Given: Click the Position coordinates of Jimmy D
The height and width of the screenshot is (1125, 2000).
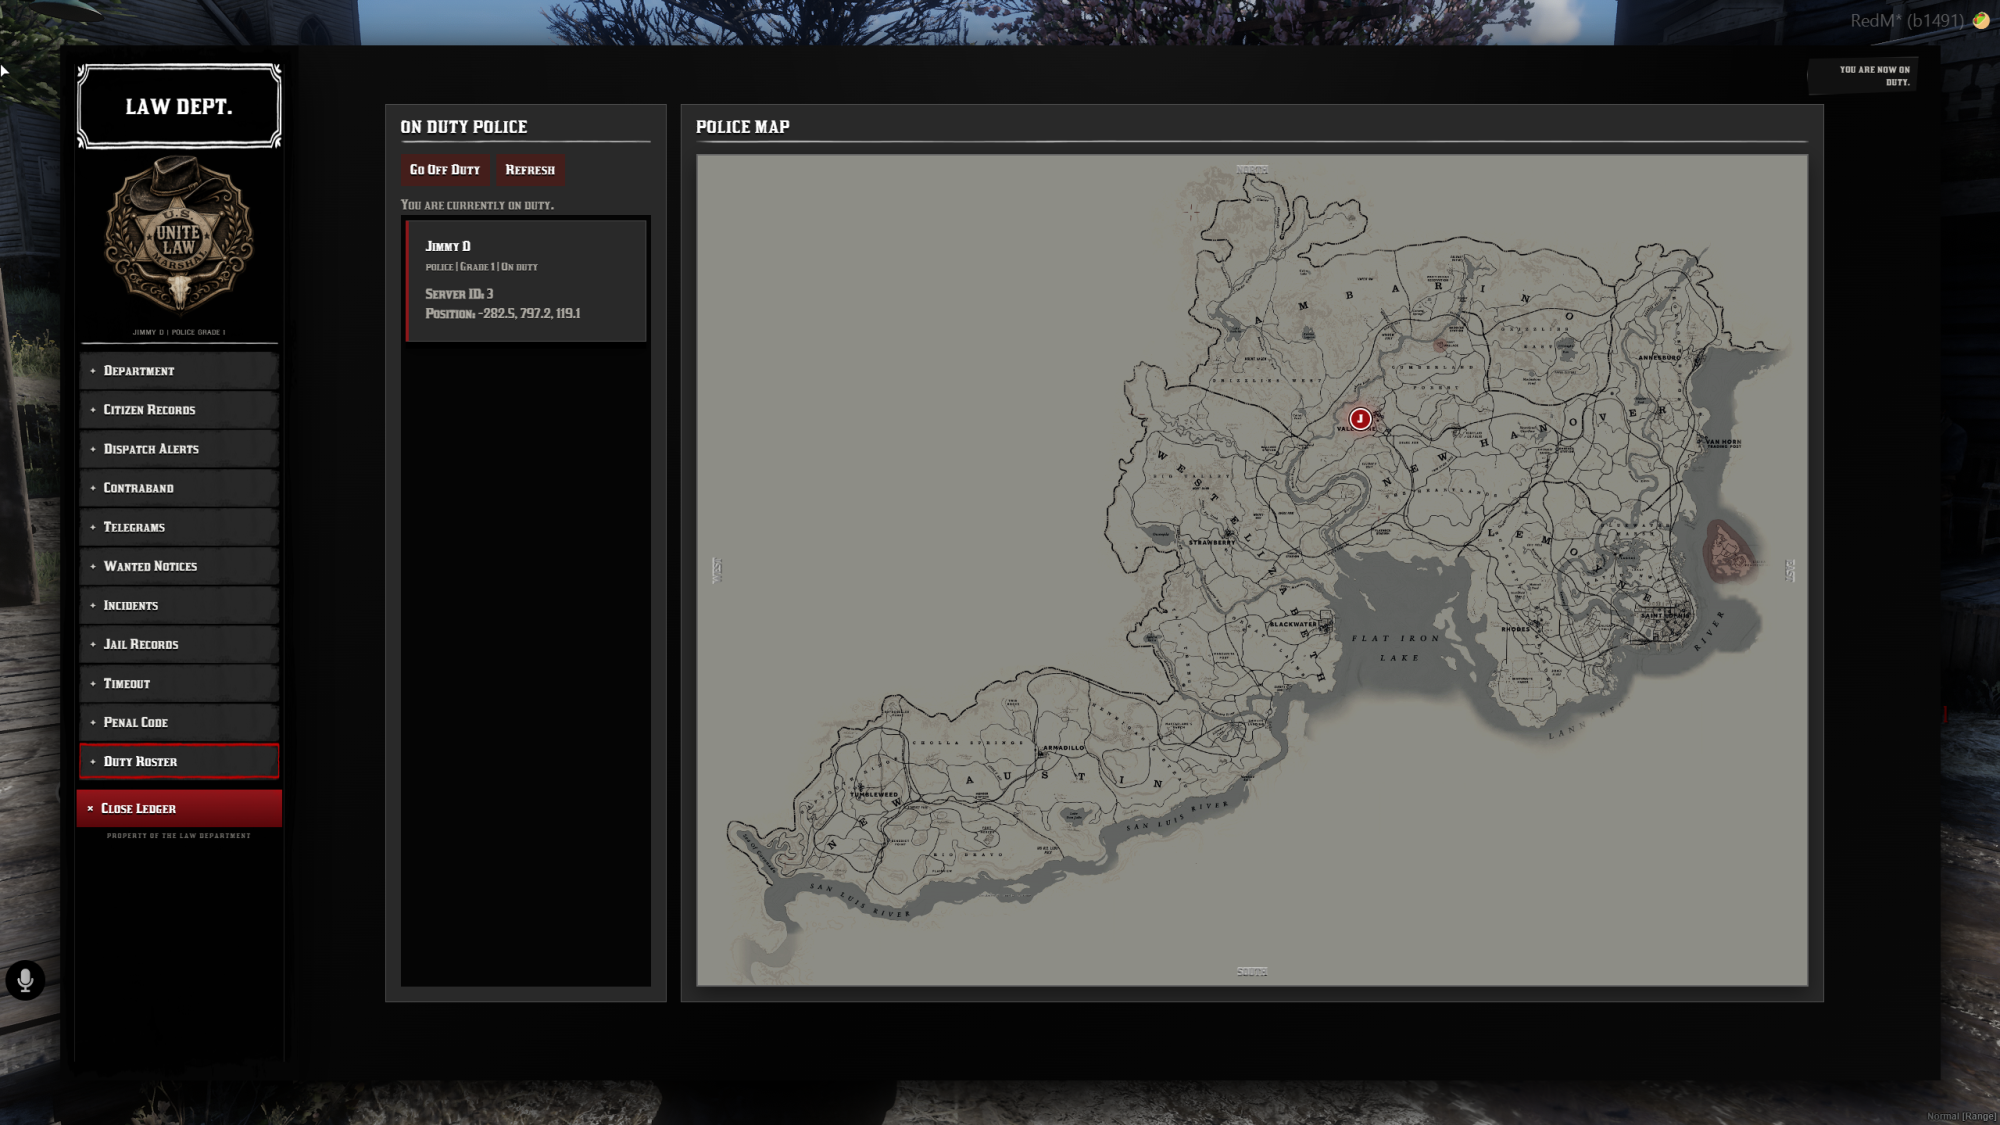Looking at the screenshot, I should click(503, 314).
